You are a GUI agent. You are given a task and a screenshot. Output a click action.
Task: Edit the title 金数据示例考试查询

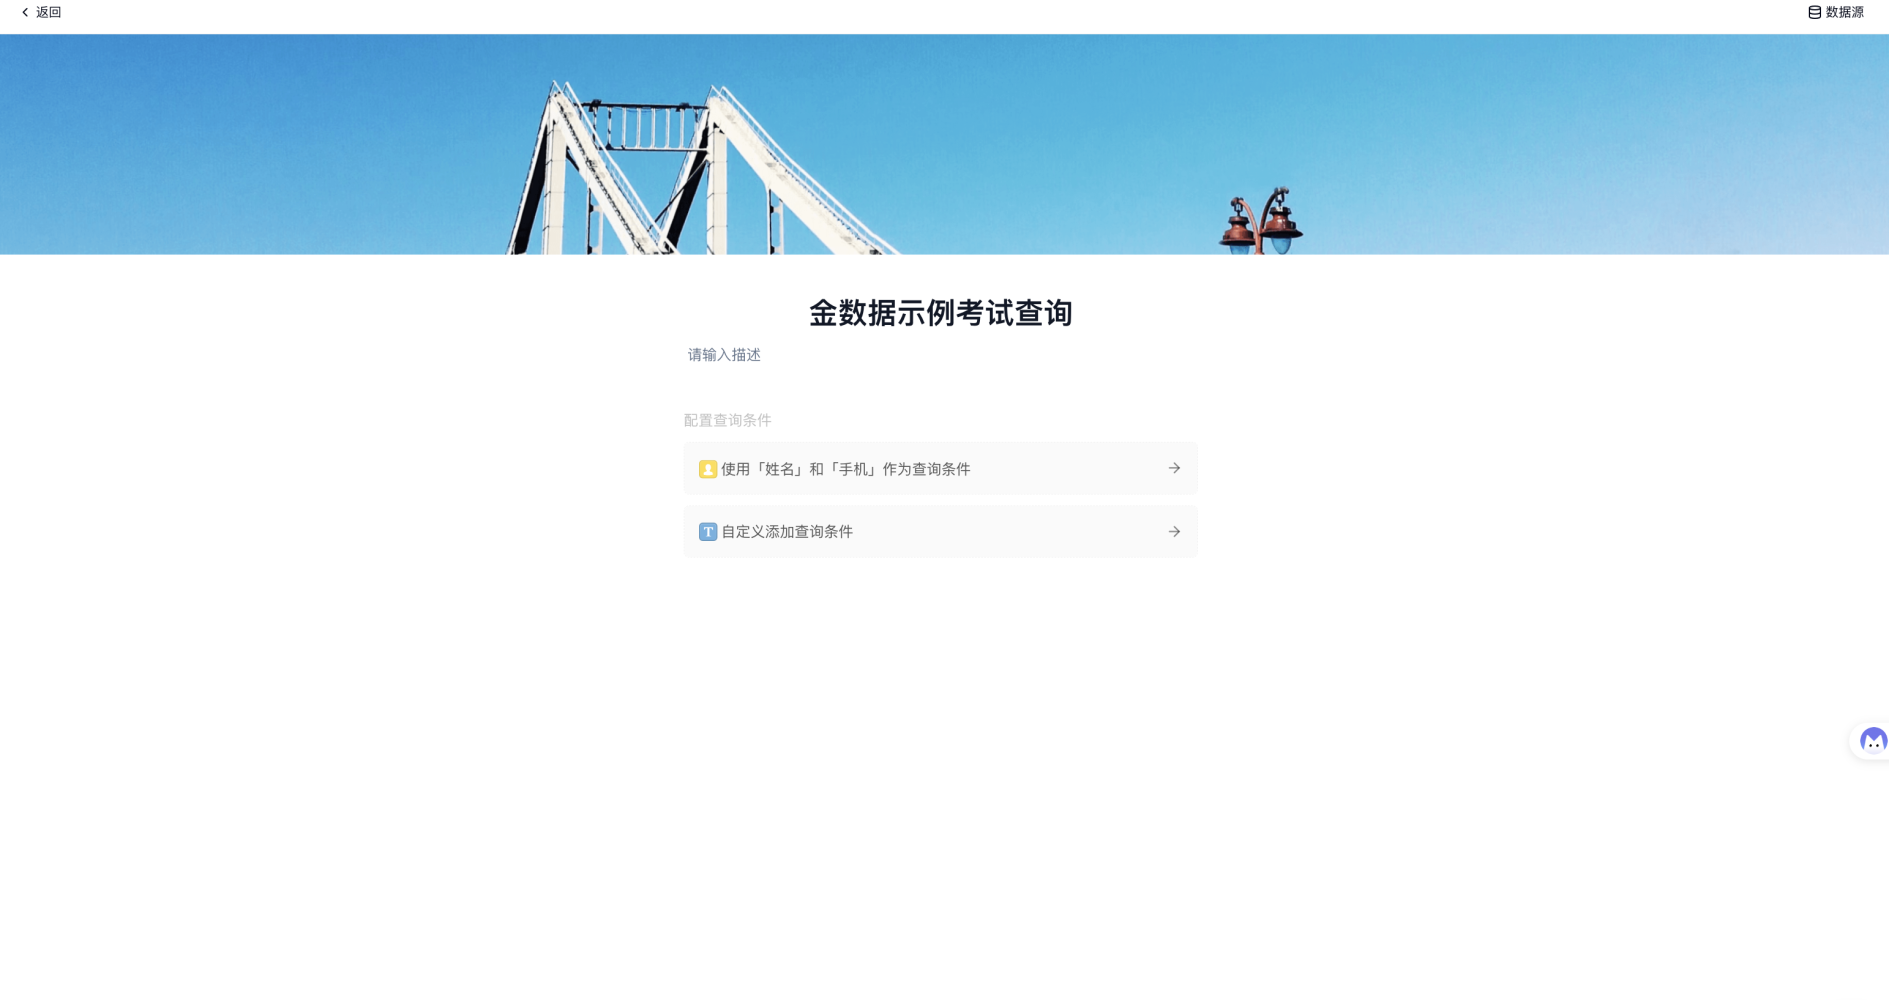940,313
